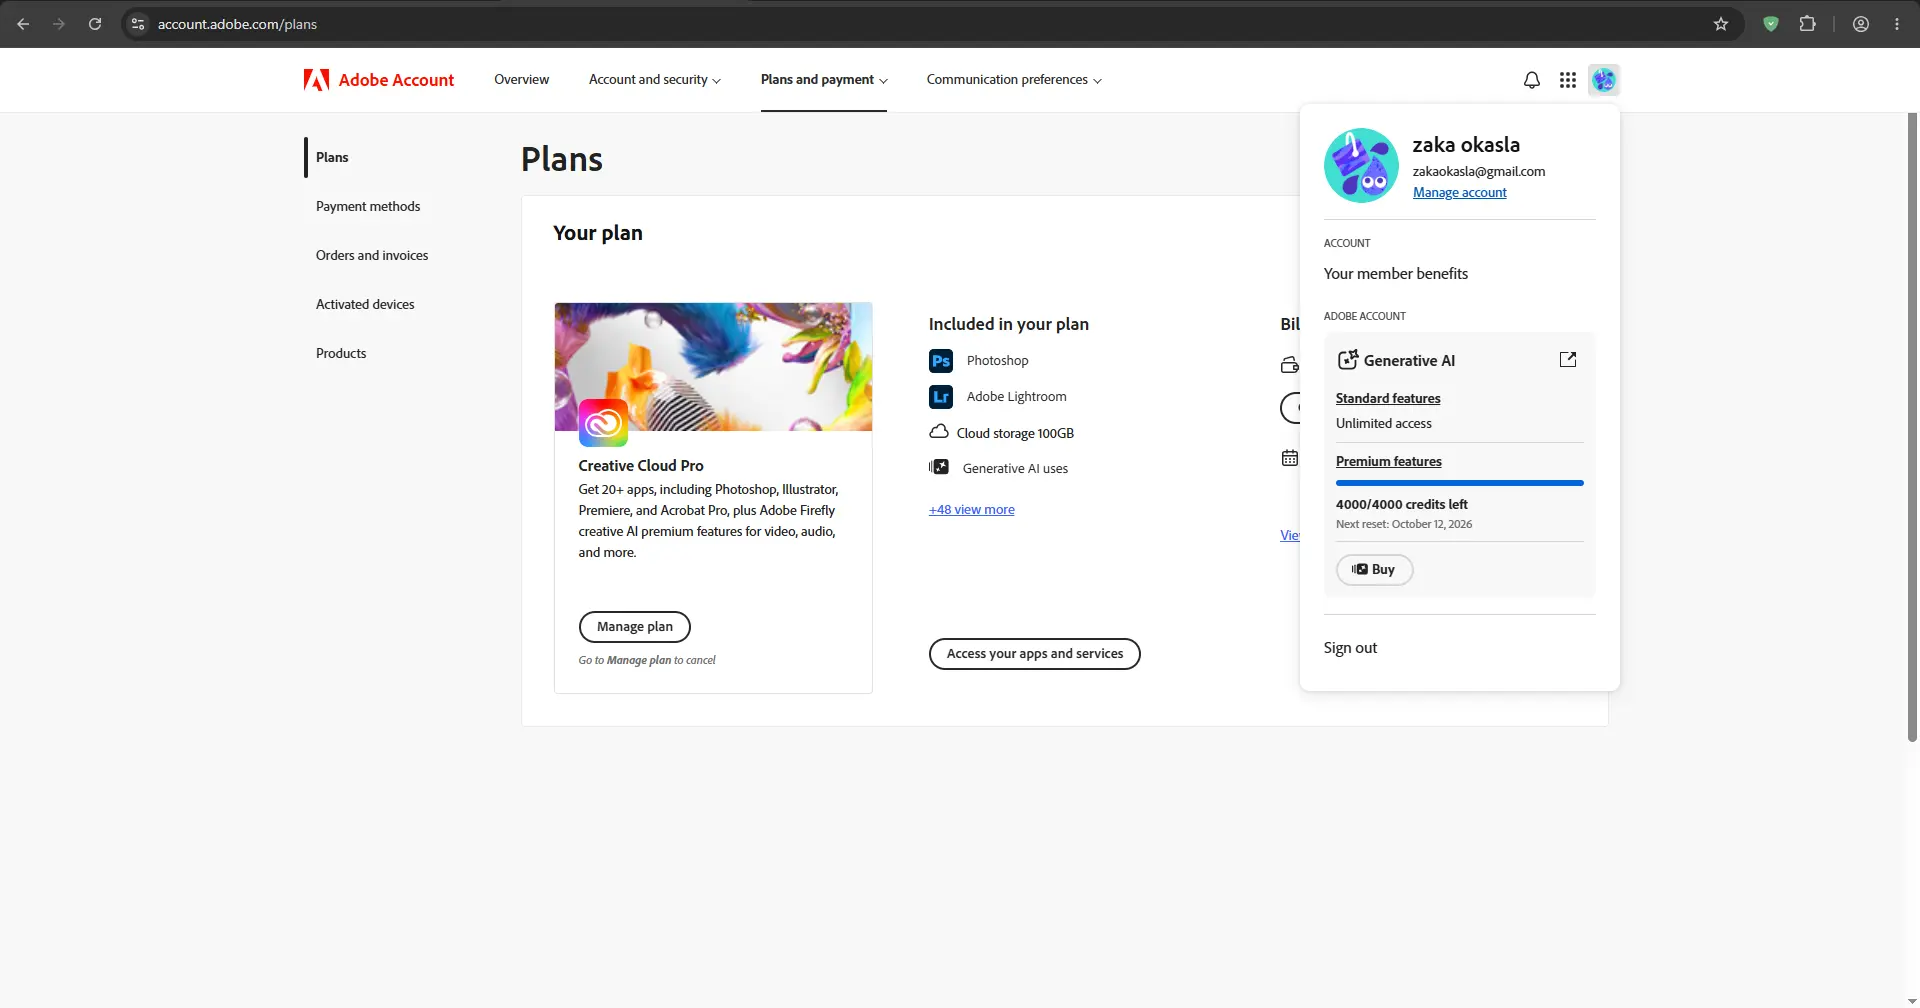
Task: Open Orders and invoices
Action: tap(372, 255)
